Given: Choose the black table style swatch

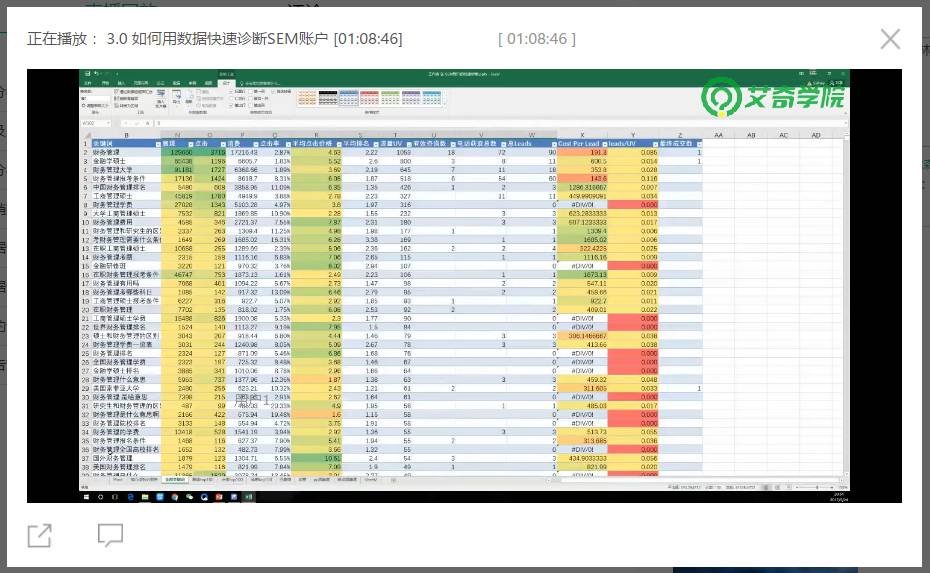Looking at the screenshot, I should (327, 98).
